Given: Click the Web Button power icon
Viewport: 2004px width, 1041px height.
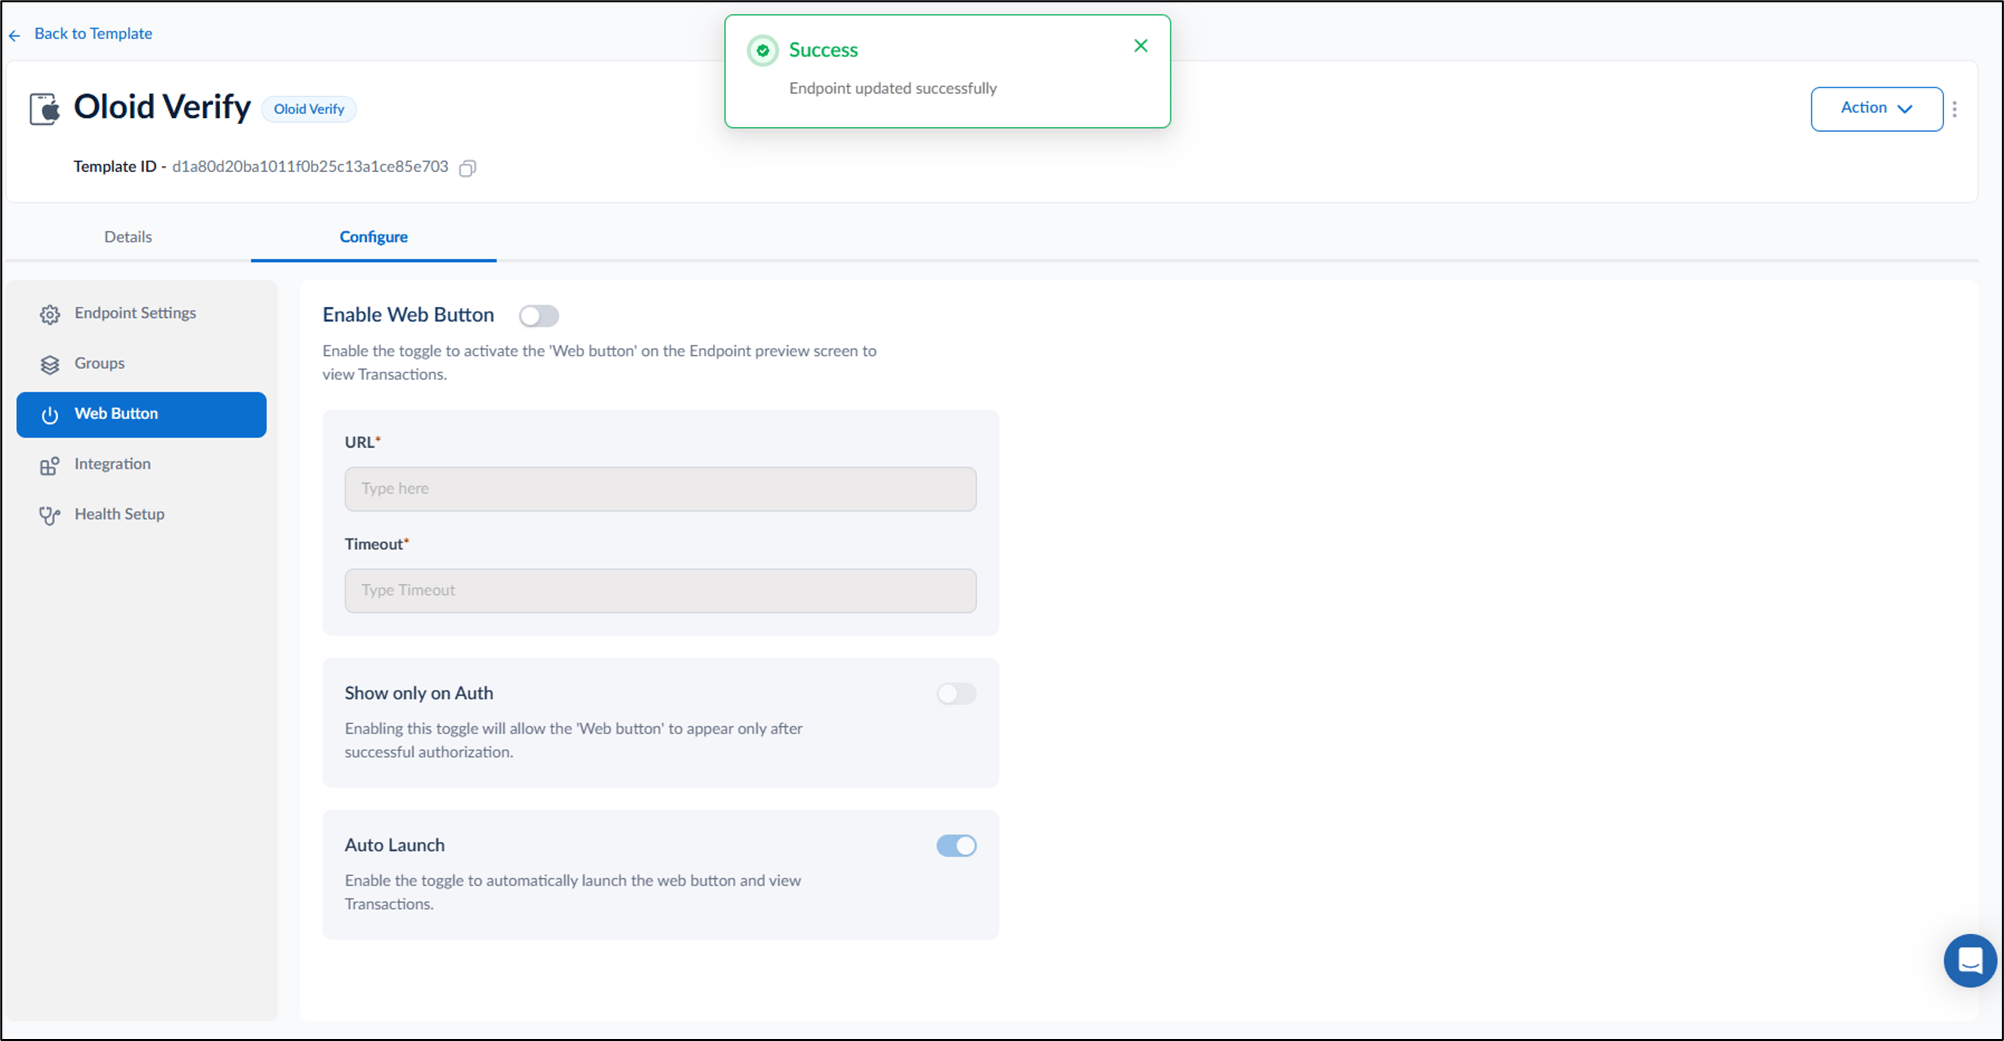Looking at the screenshot, I should click(x=50, y=415).
